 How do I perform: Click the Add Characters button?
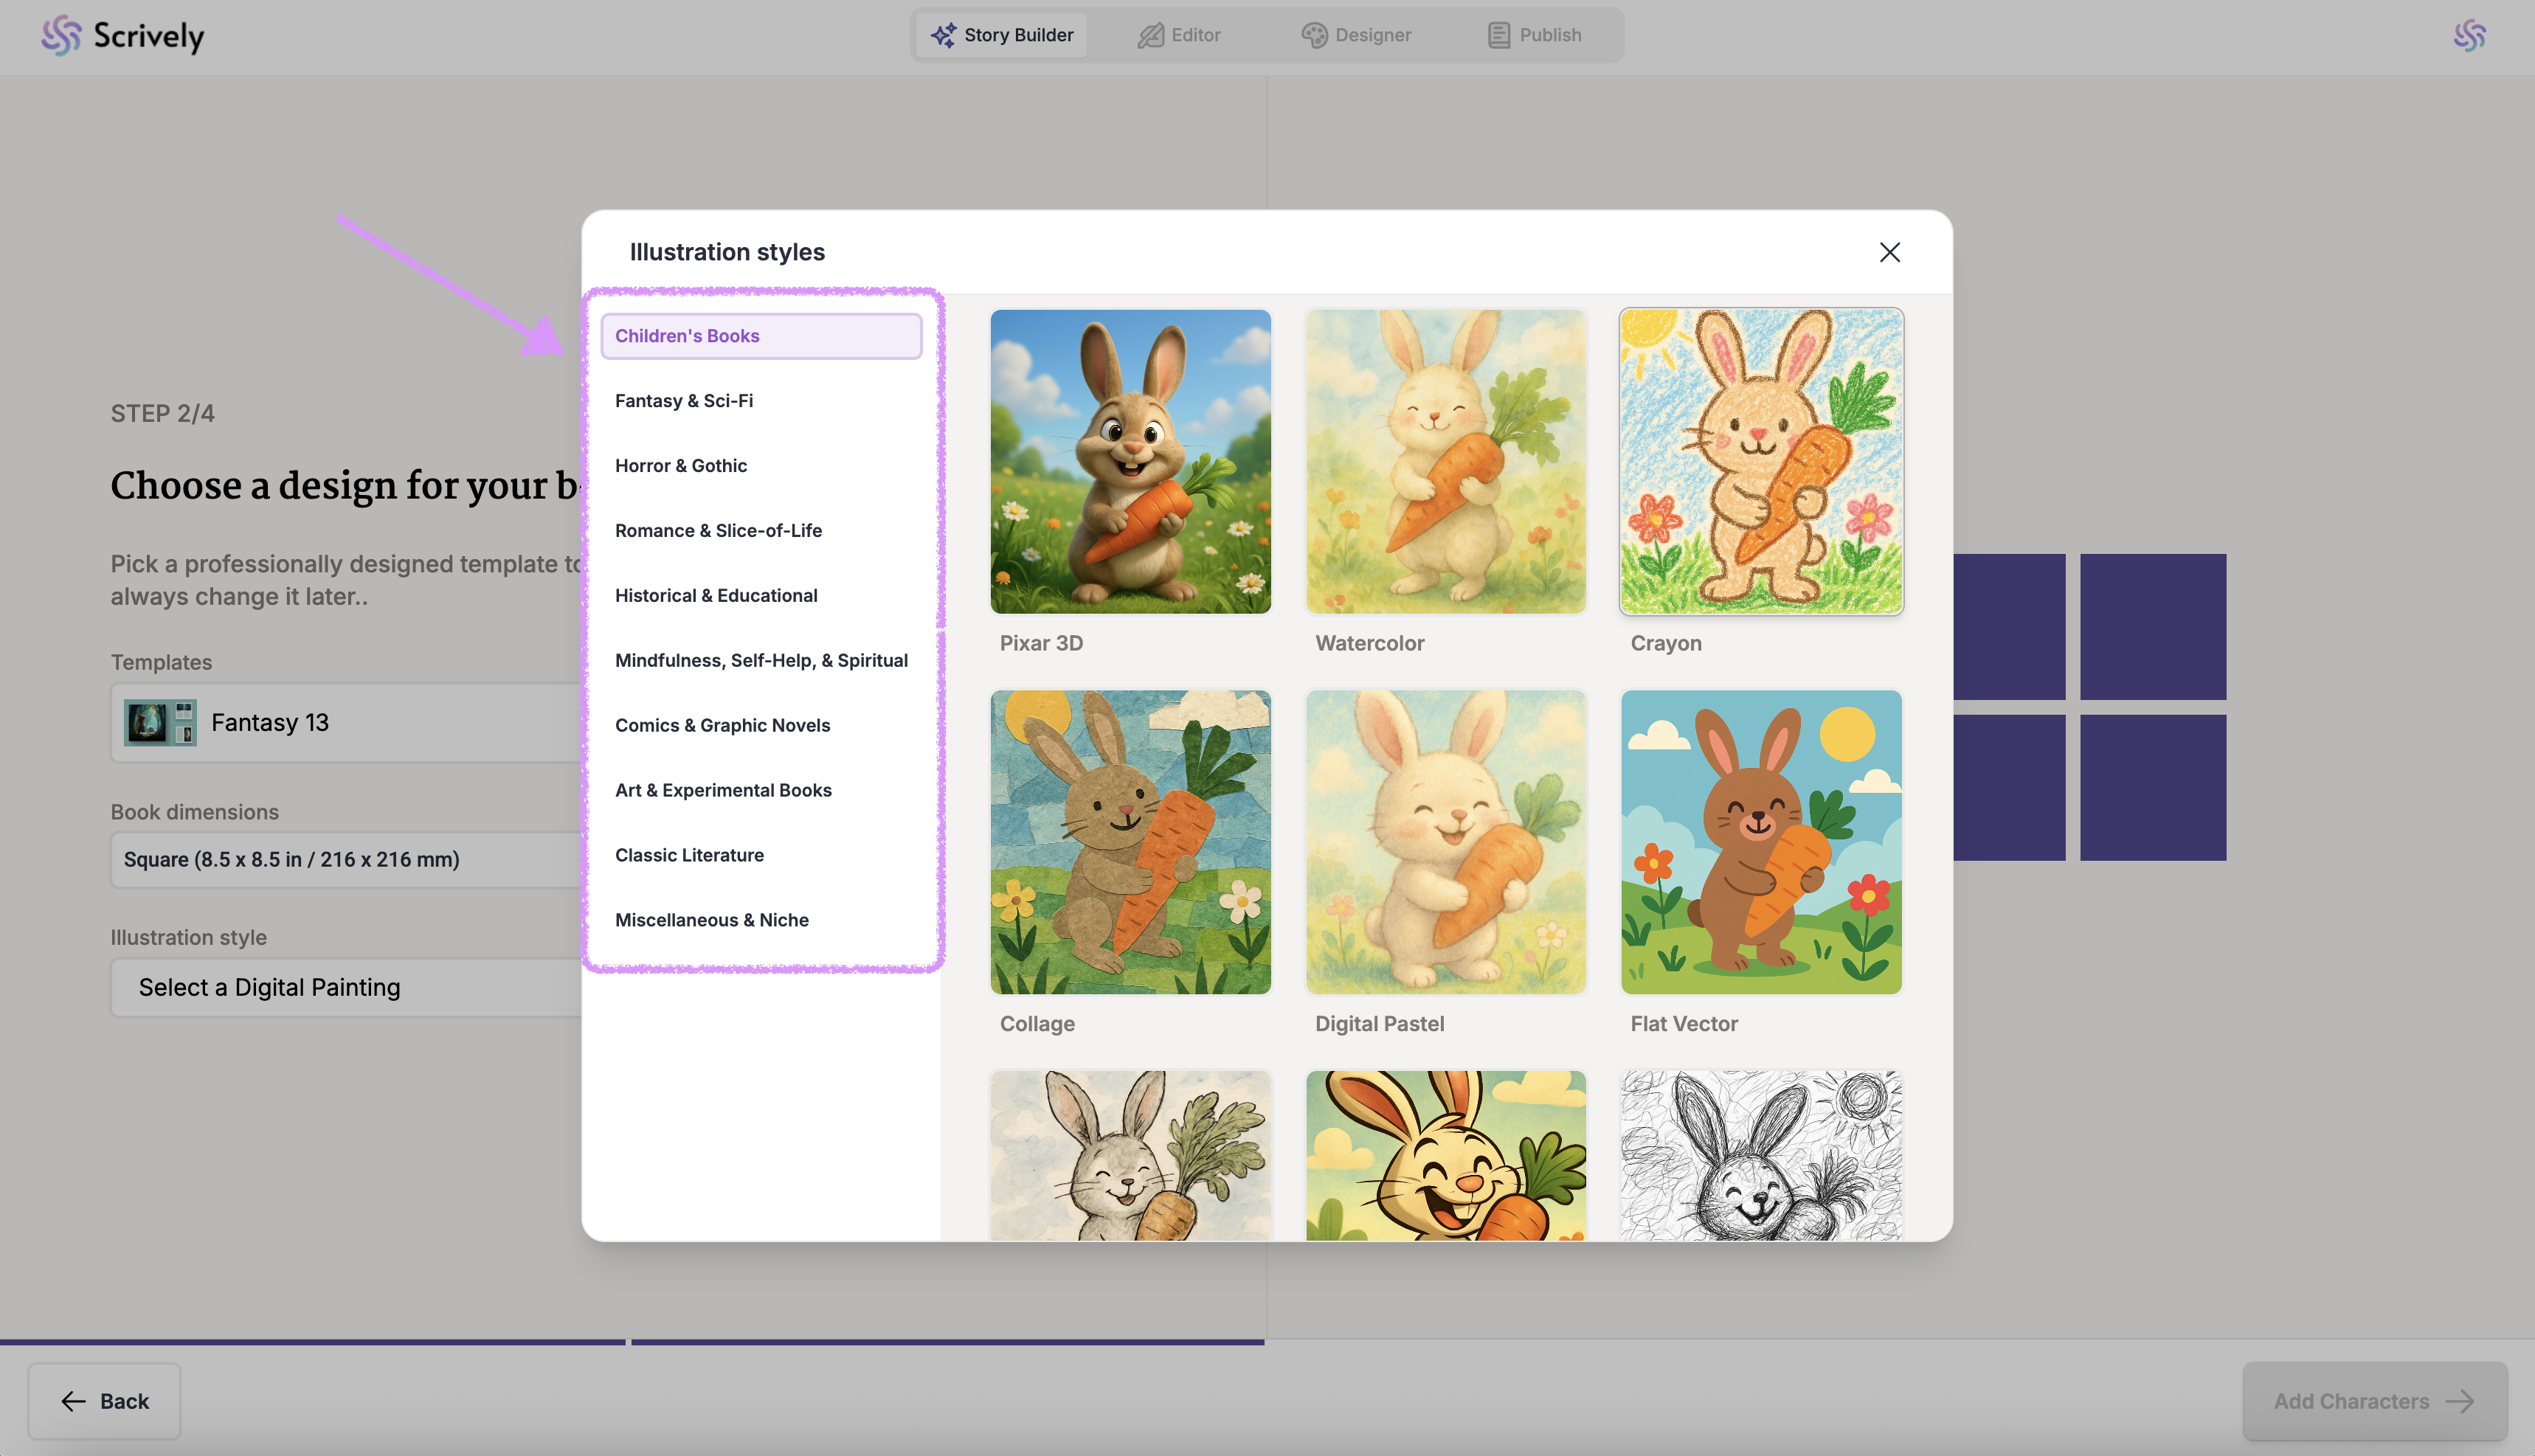coord(2374,1401)
